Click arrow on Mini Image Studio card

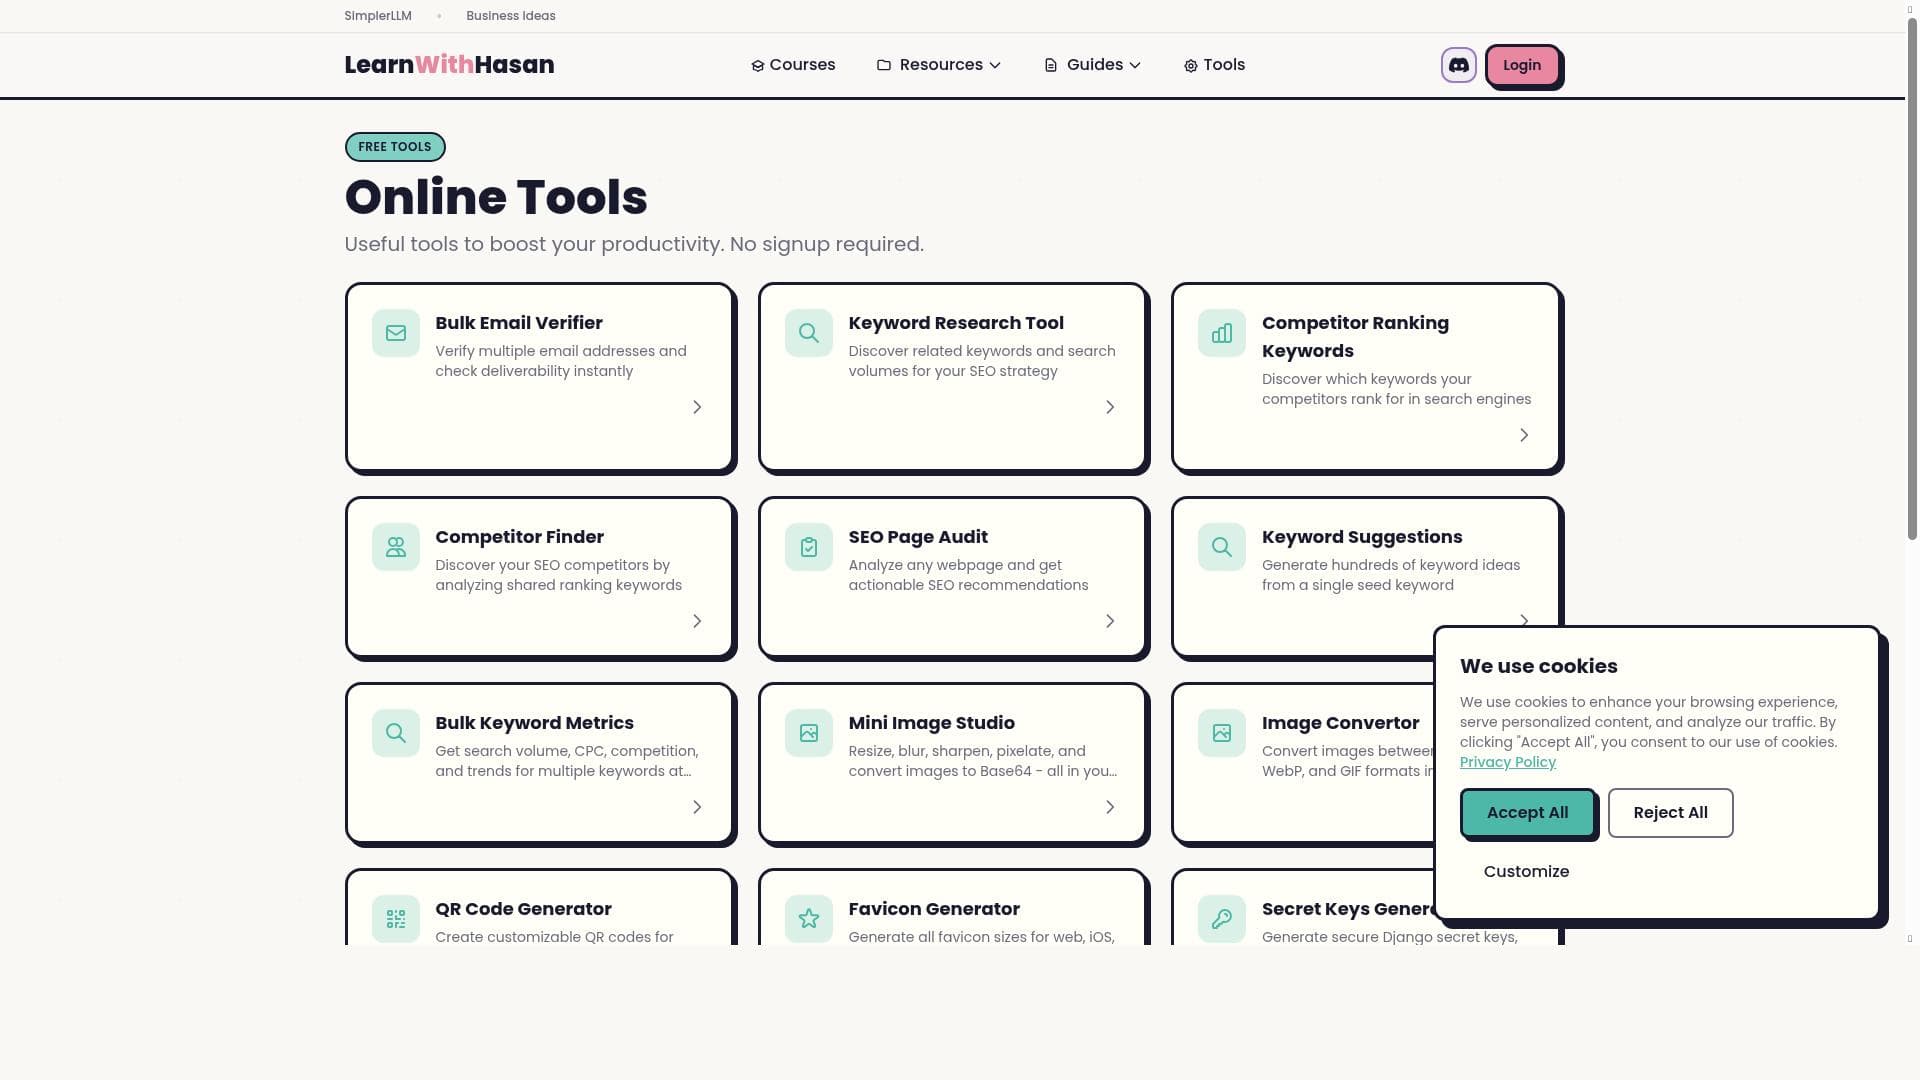(1110, 807)
